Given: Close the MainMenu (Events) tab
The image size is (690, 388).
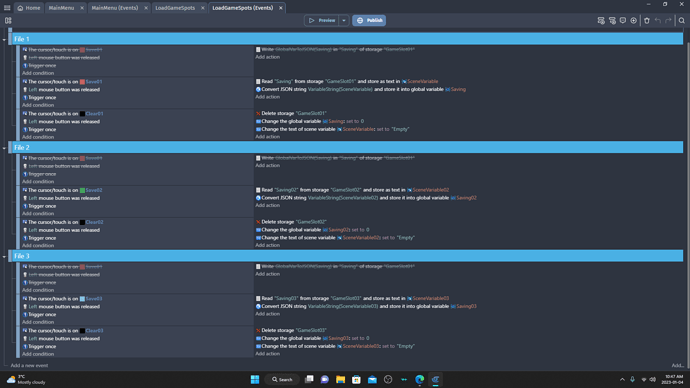Looking at the screenshot, I should point(146,8).
